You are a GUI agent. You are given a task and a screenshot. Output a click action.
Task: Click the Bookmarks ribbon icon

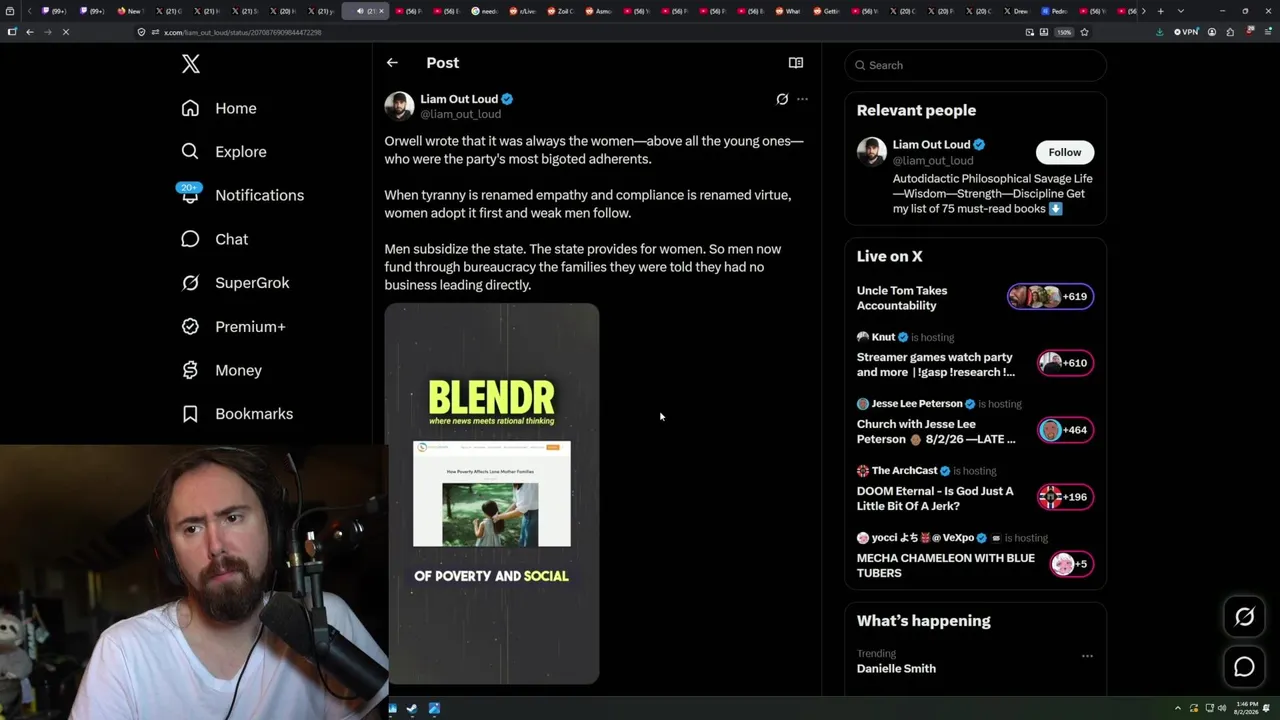point(190,414)
